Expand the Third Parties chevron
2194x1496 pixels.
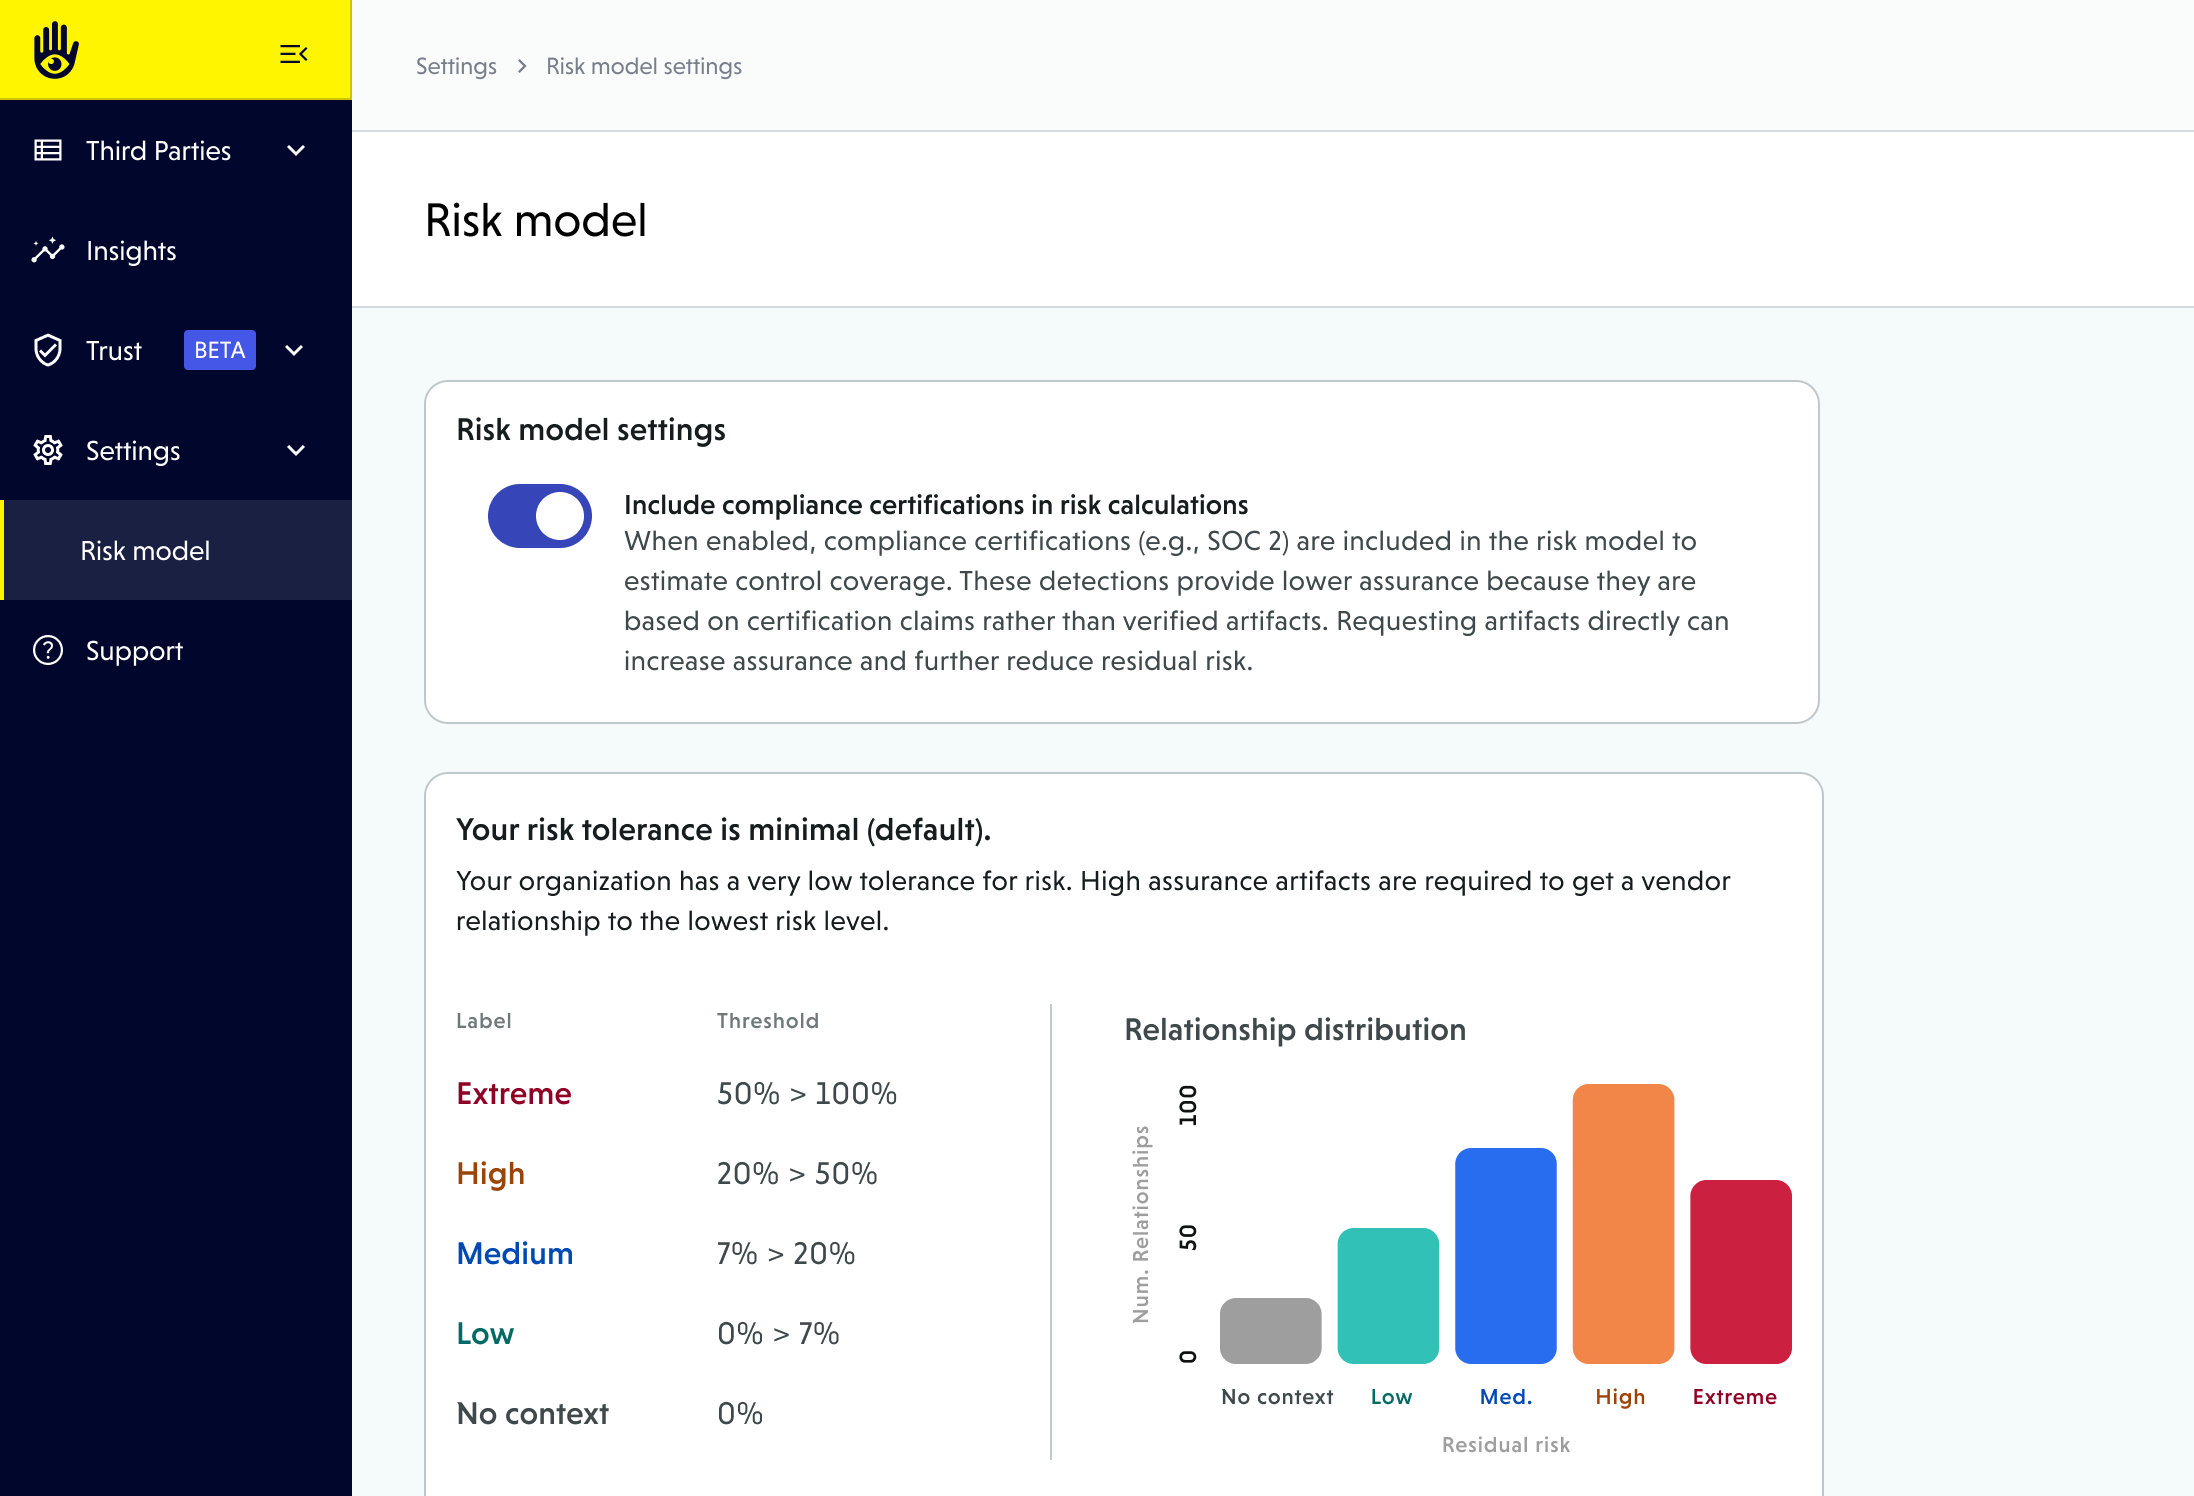[296, 150]
